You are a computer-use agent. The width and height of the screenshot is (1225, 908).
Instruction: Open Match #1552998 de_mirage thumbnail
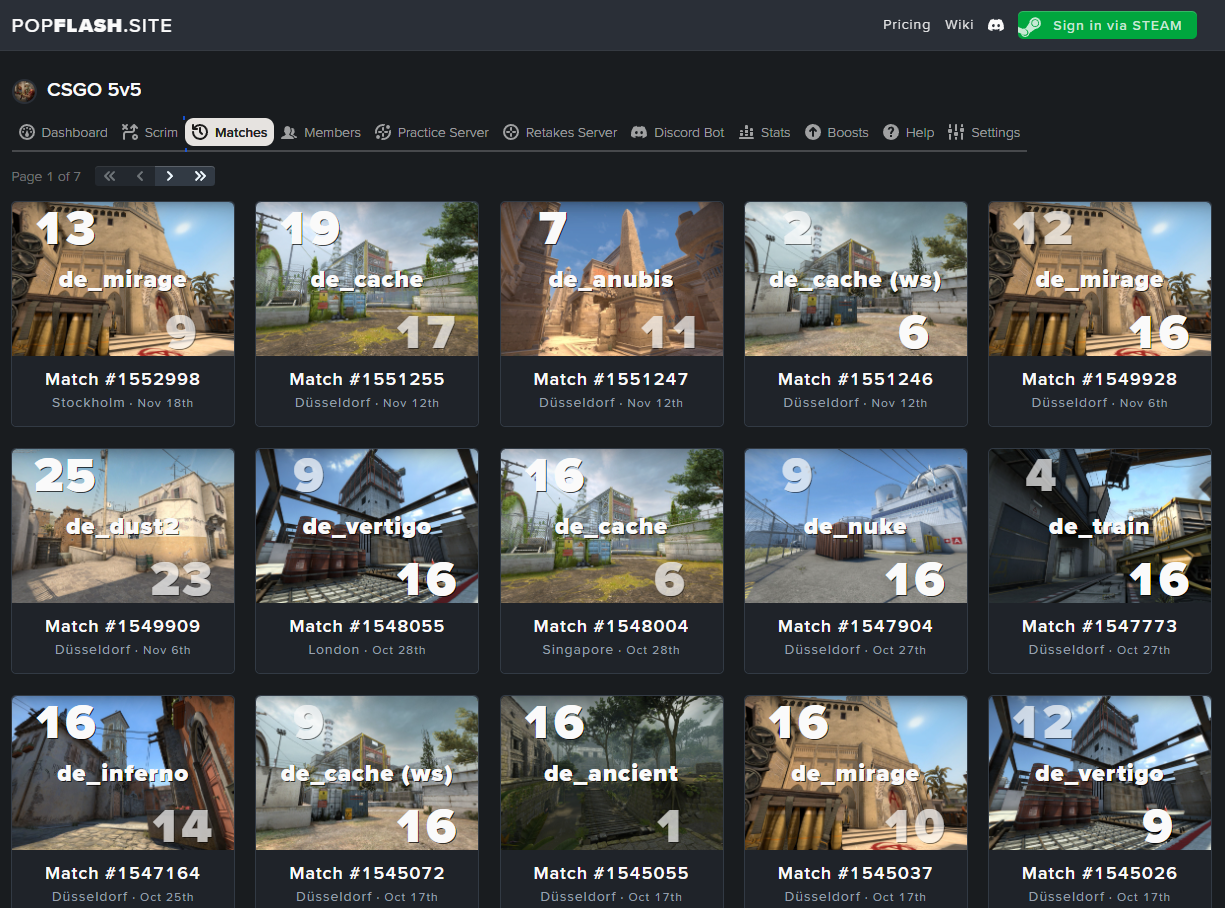tap(123, 279)
